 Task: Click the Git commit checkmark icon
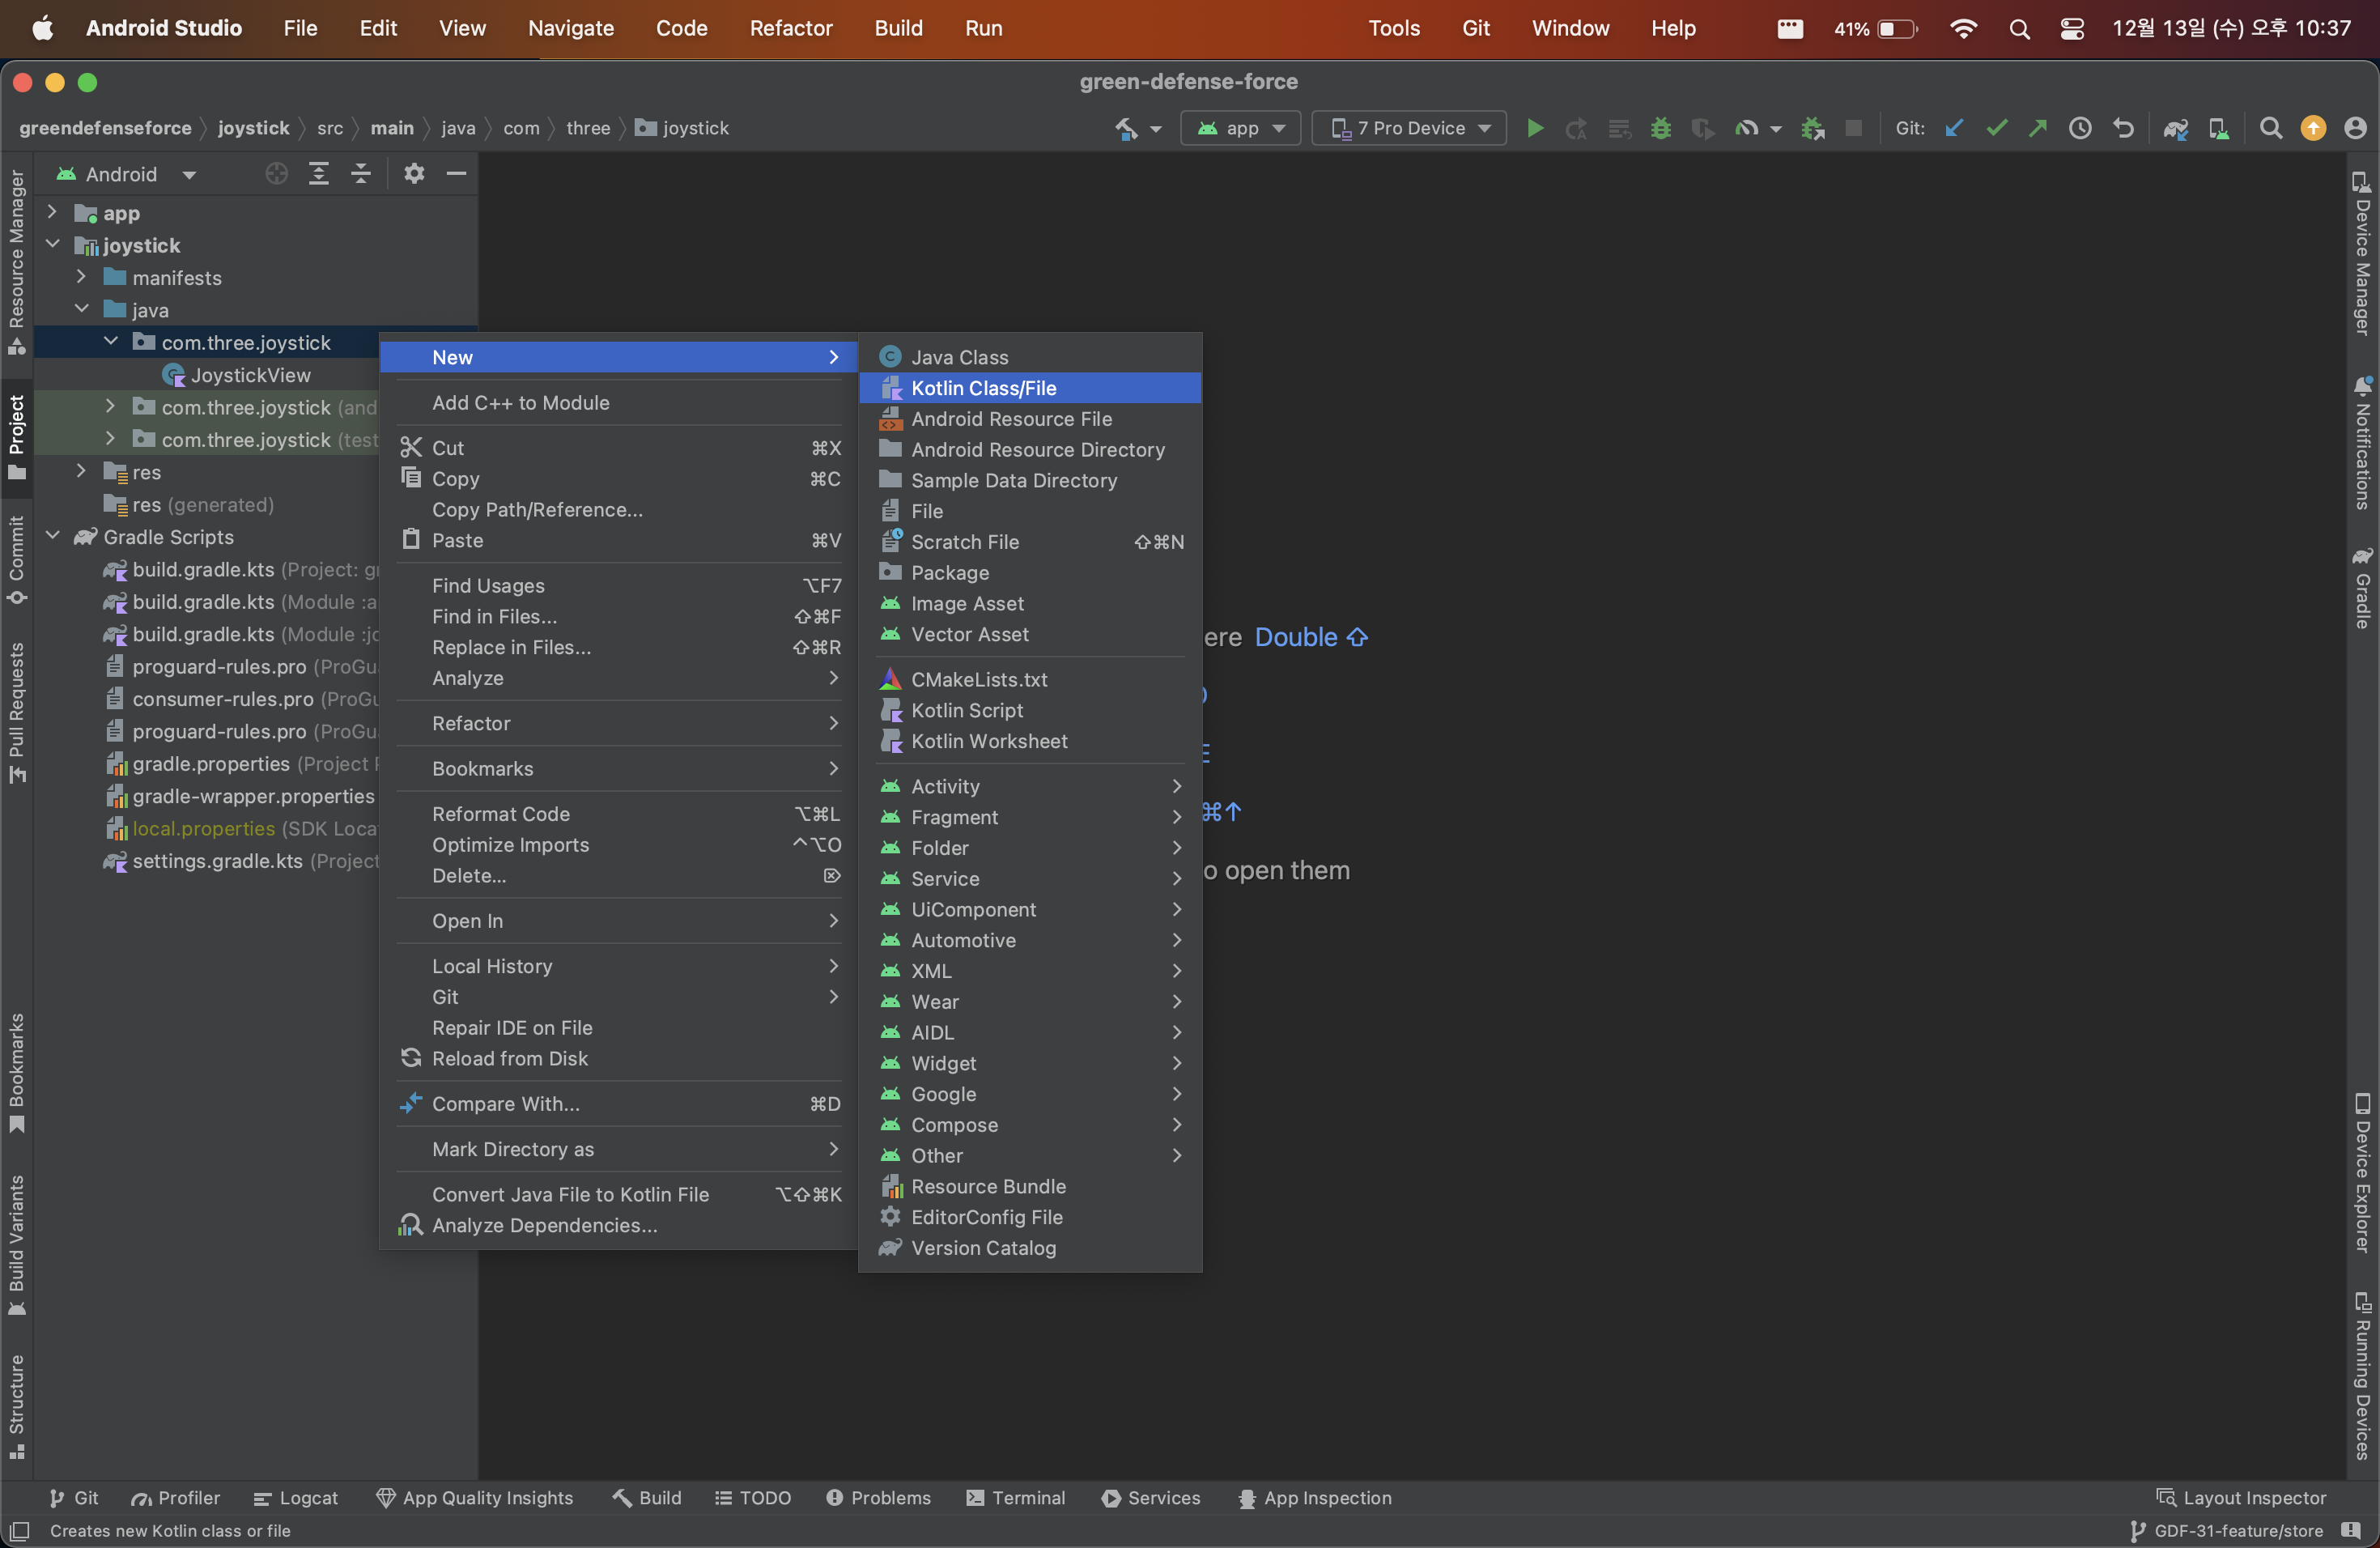point(1996,128)
